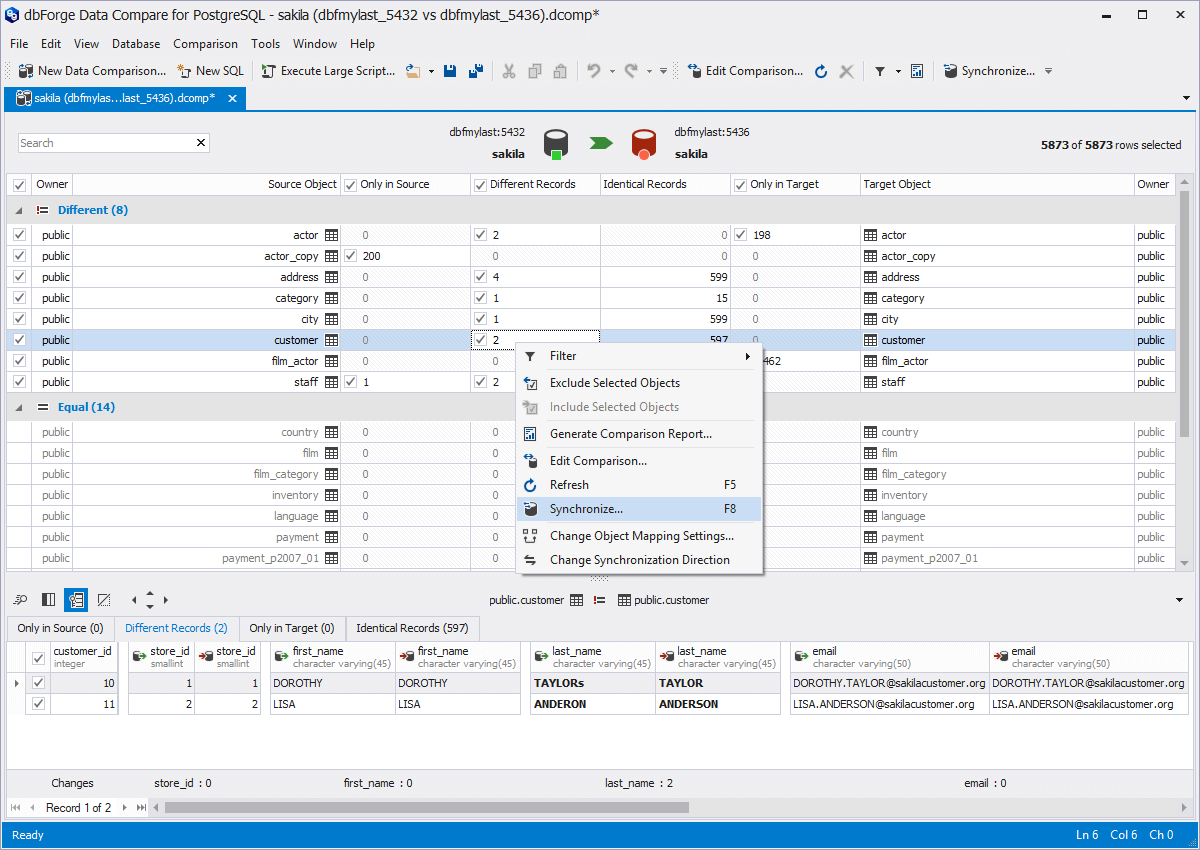Image resolution: width=1200 pixels, height=850 pixels.
Task: Switch to the Identical Records (597) tab
Action: click(412, 628)
